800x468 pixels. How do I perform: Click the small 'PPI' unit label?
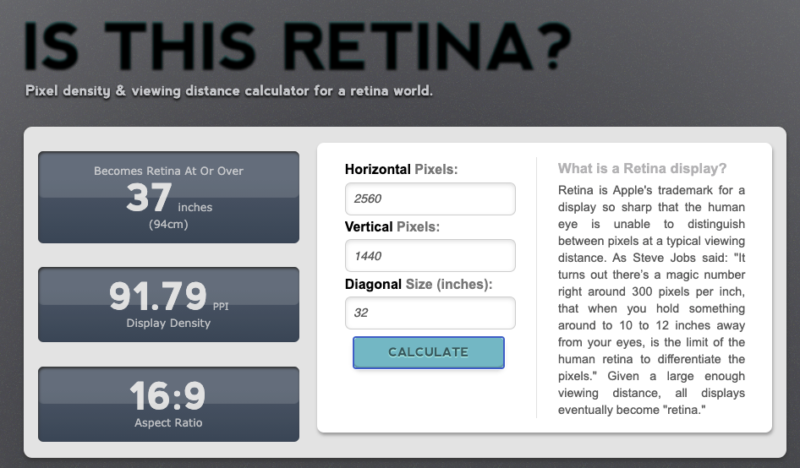(221, 305)
